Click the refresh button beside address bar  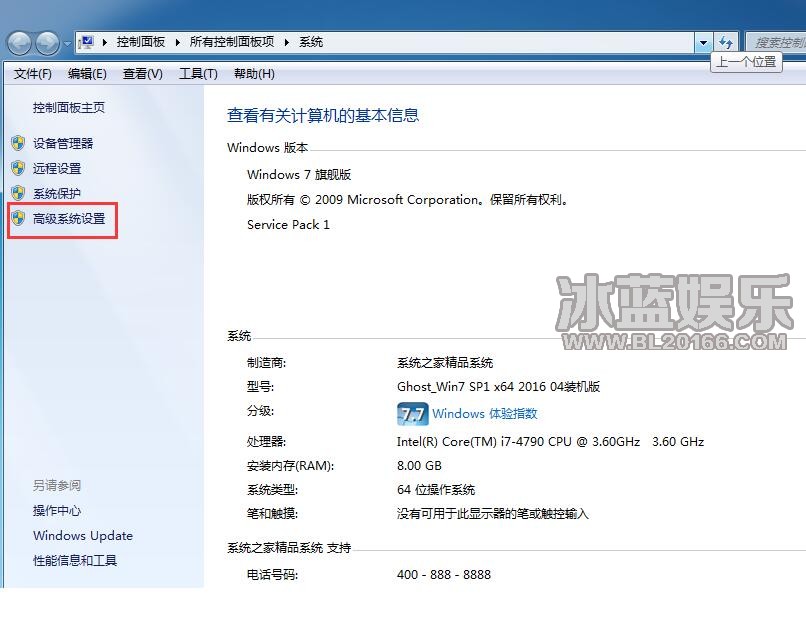pos(726,43)
